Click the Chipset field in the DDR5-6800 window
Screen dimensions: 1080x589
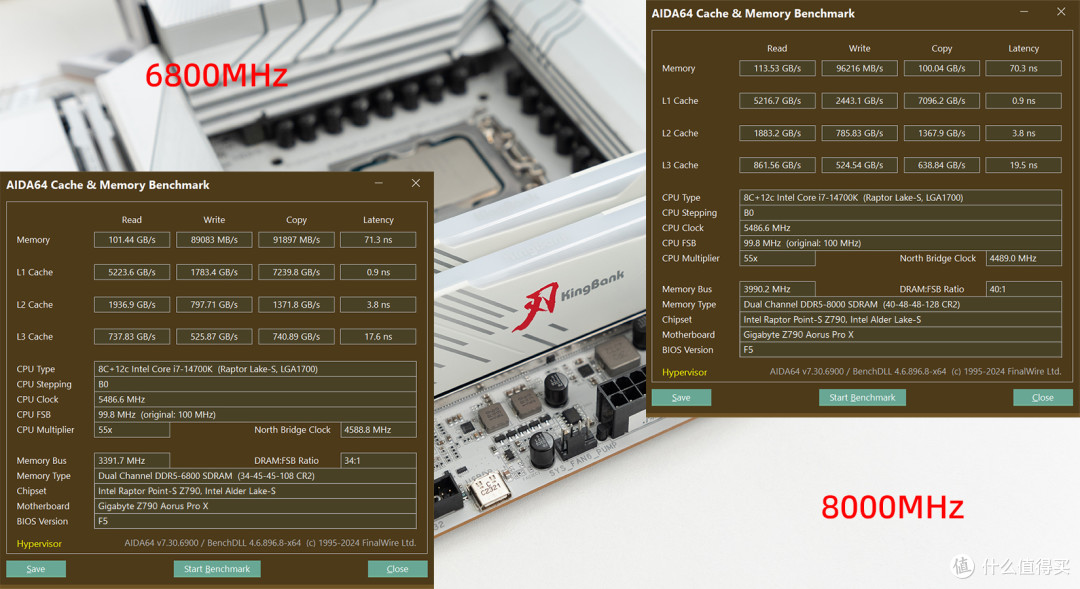[x=255, y=491]
